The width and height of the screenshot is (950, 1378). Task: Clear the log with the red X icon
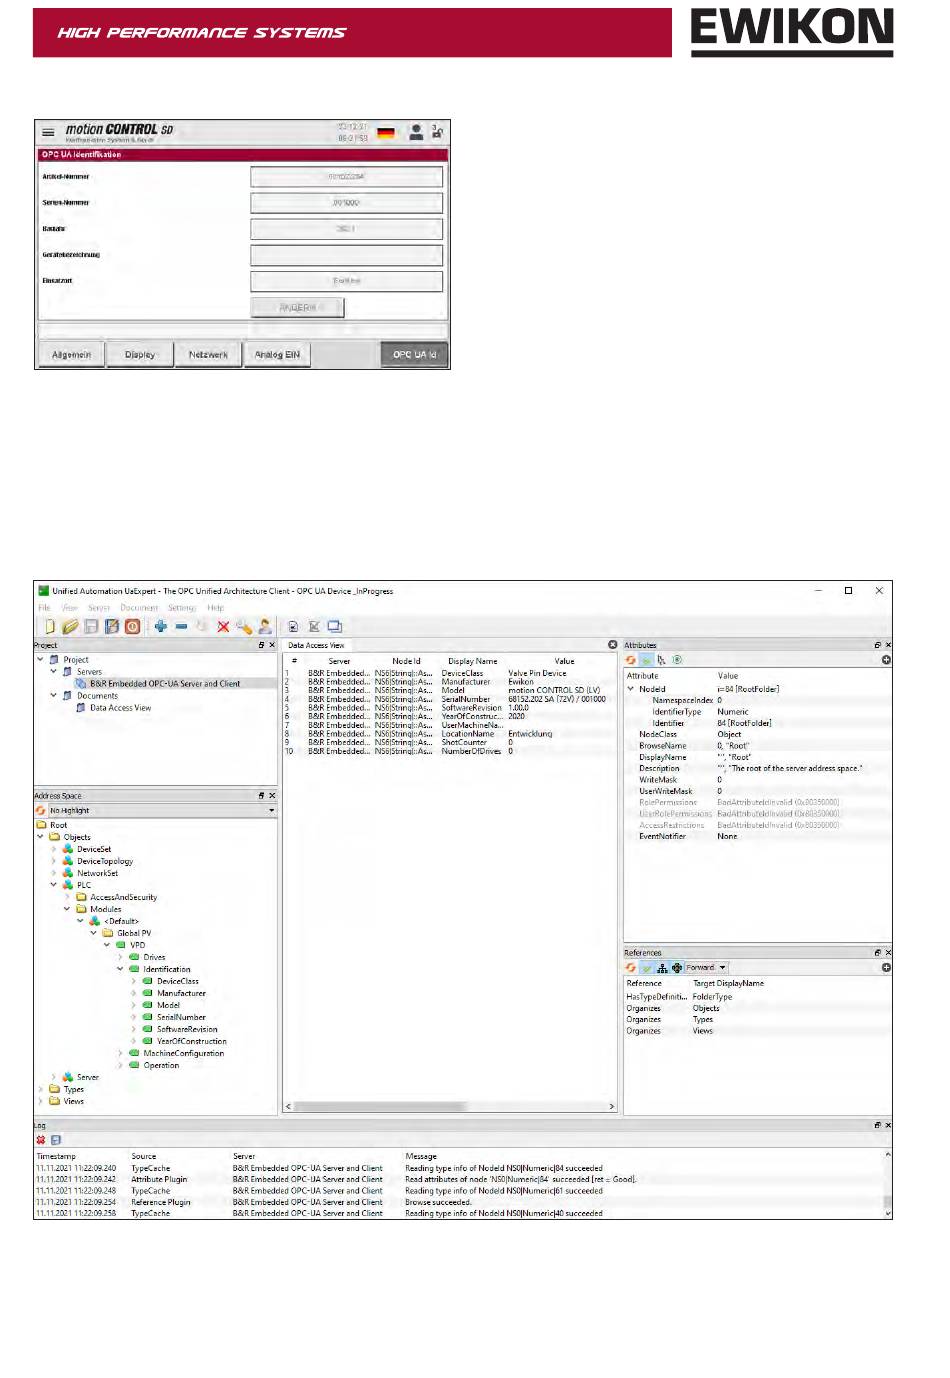41,1140
